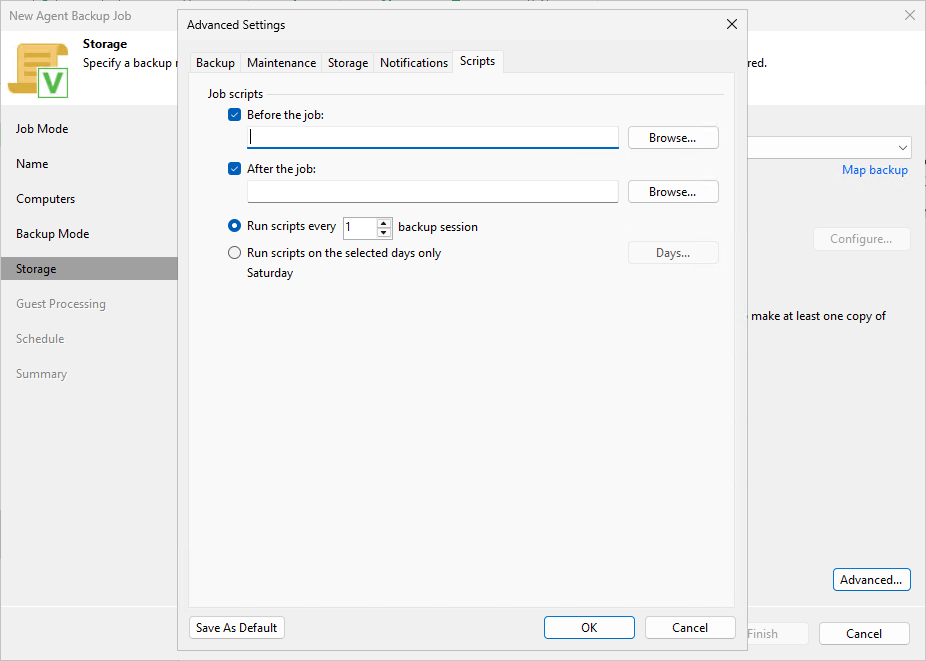The width and height of the screenshot is (926, 661).
Task: Select the Storage wizard step
Action: (x=89, y=268)
